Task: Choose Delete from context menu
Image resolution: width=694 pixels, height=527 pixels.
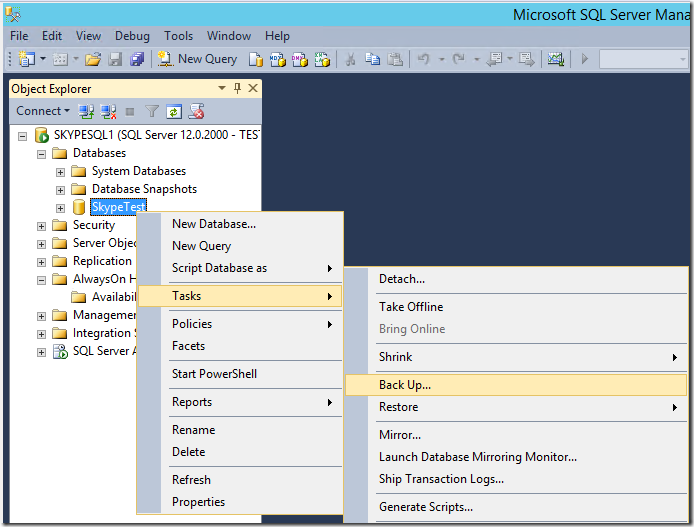Action: coord(241,452)
